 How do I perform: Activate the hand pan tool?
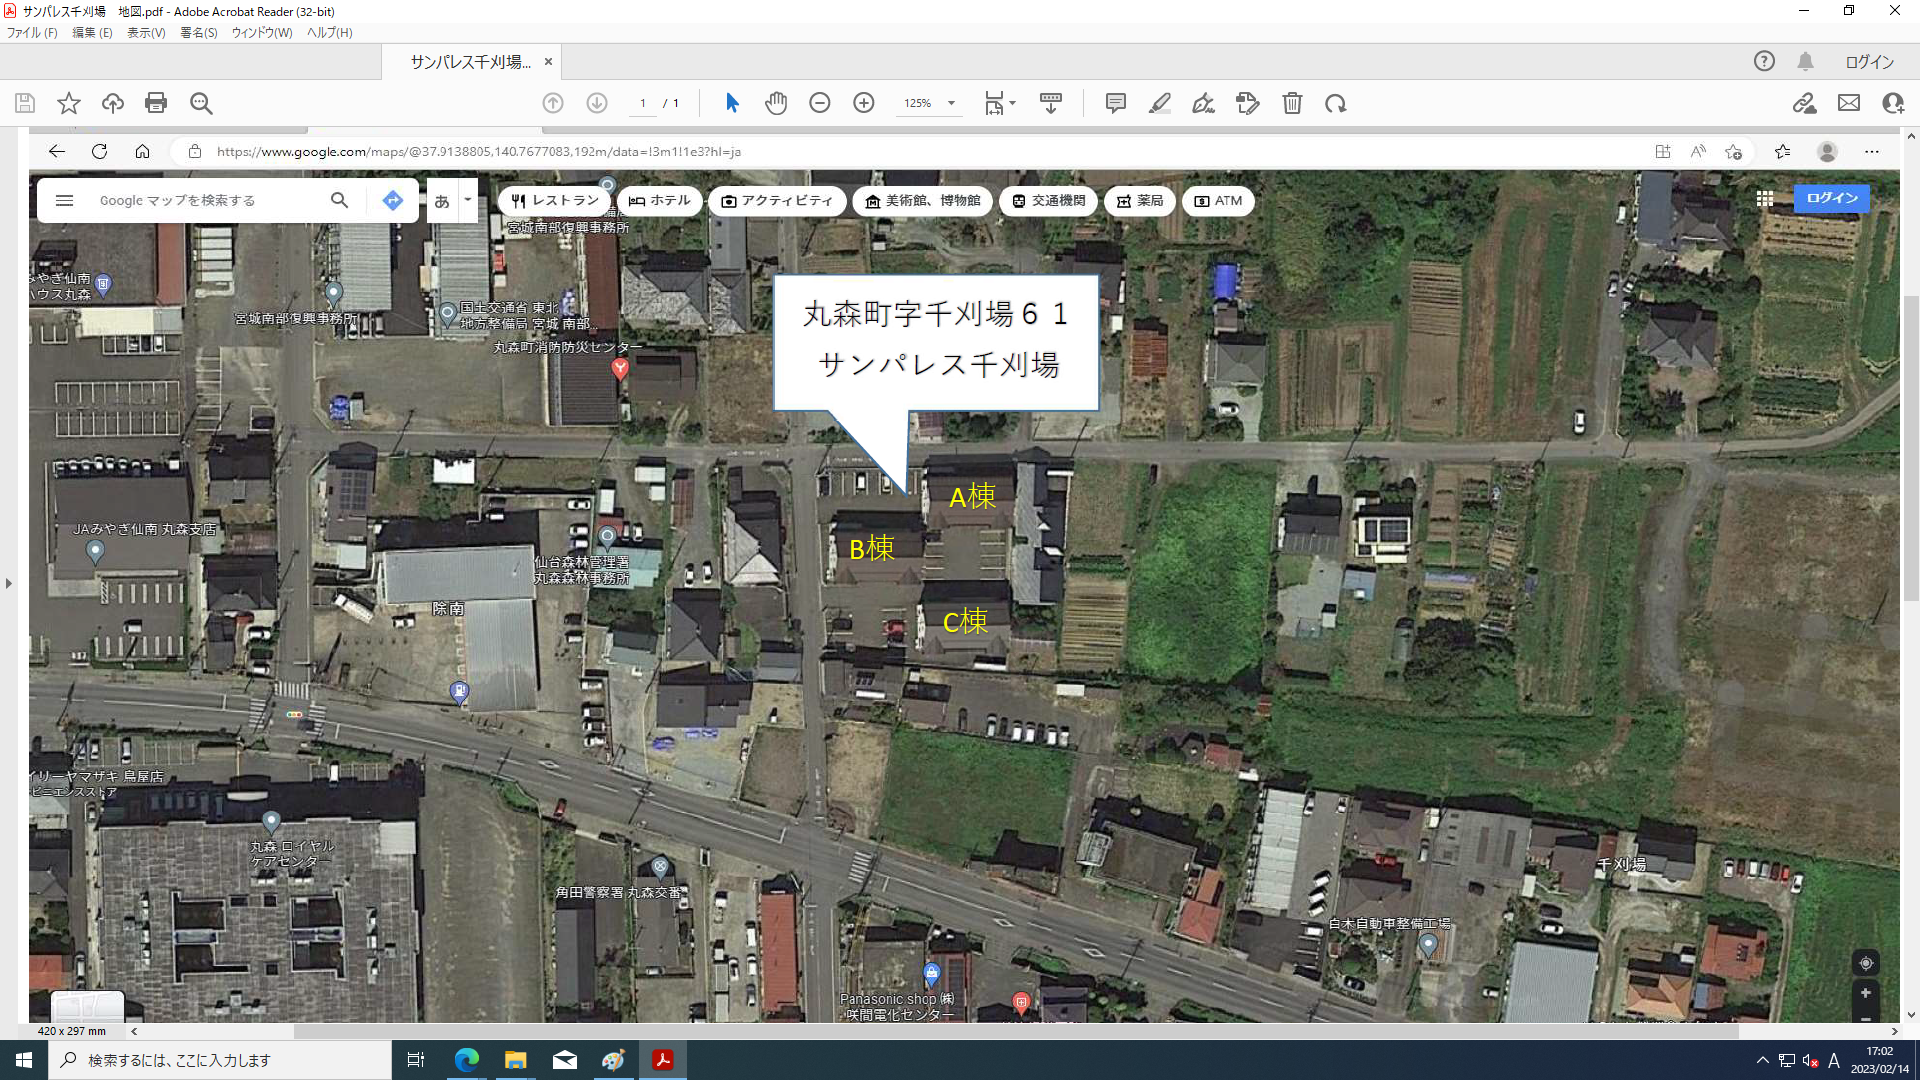click(x=776, y=103)
